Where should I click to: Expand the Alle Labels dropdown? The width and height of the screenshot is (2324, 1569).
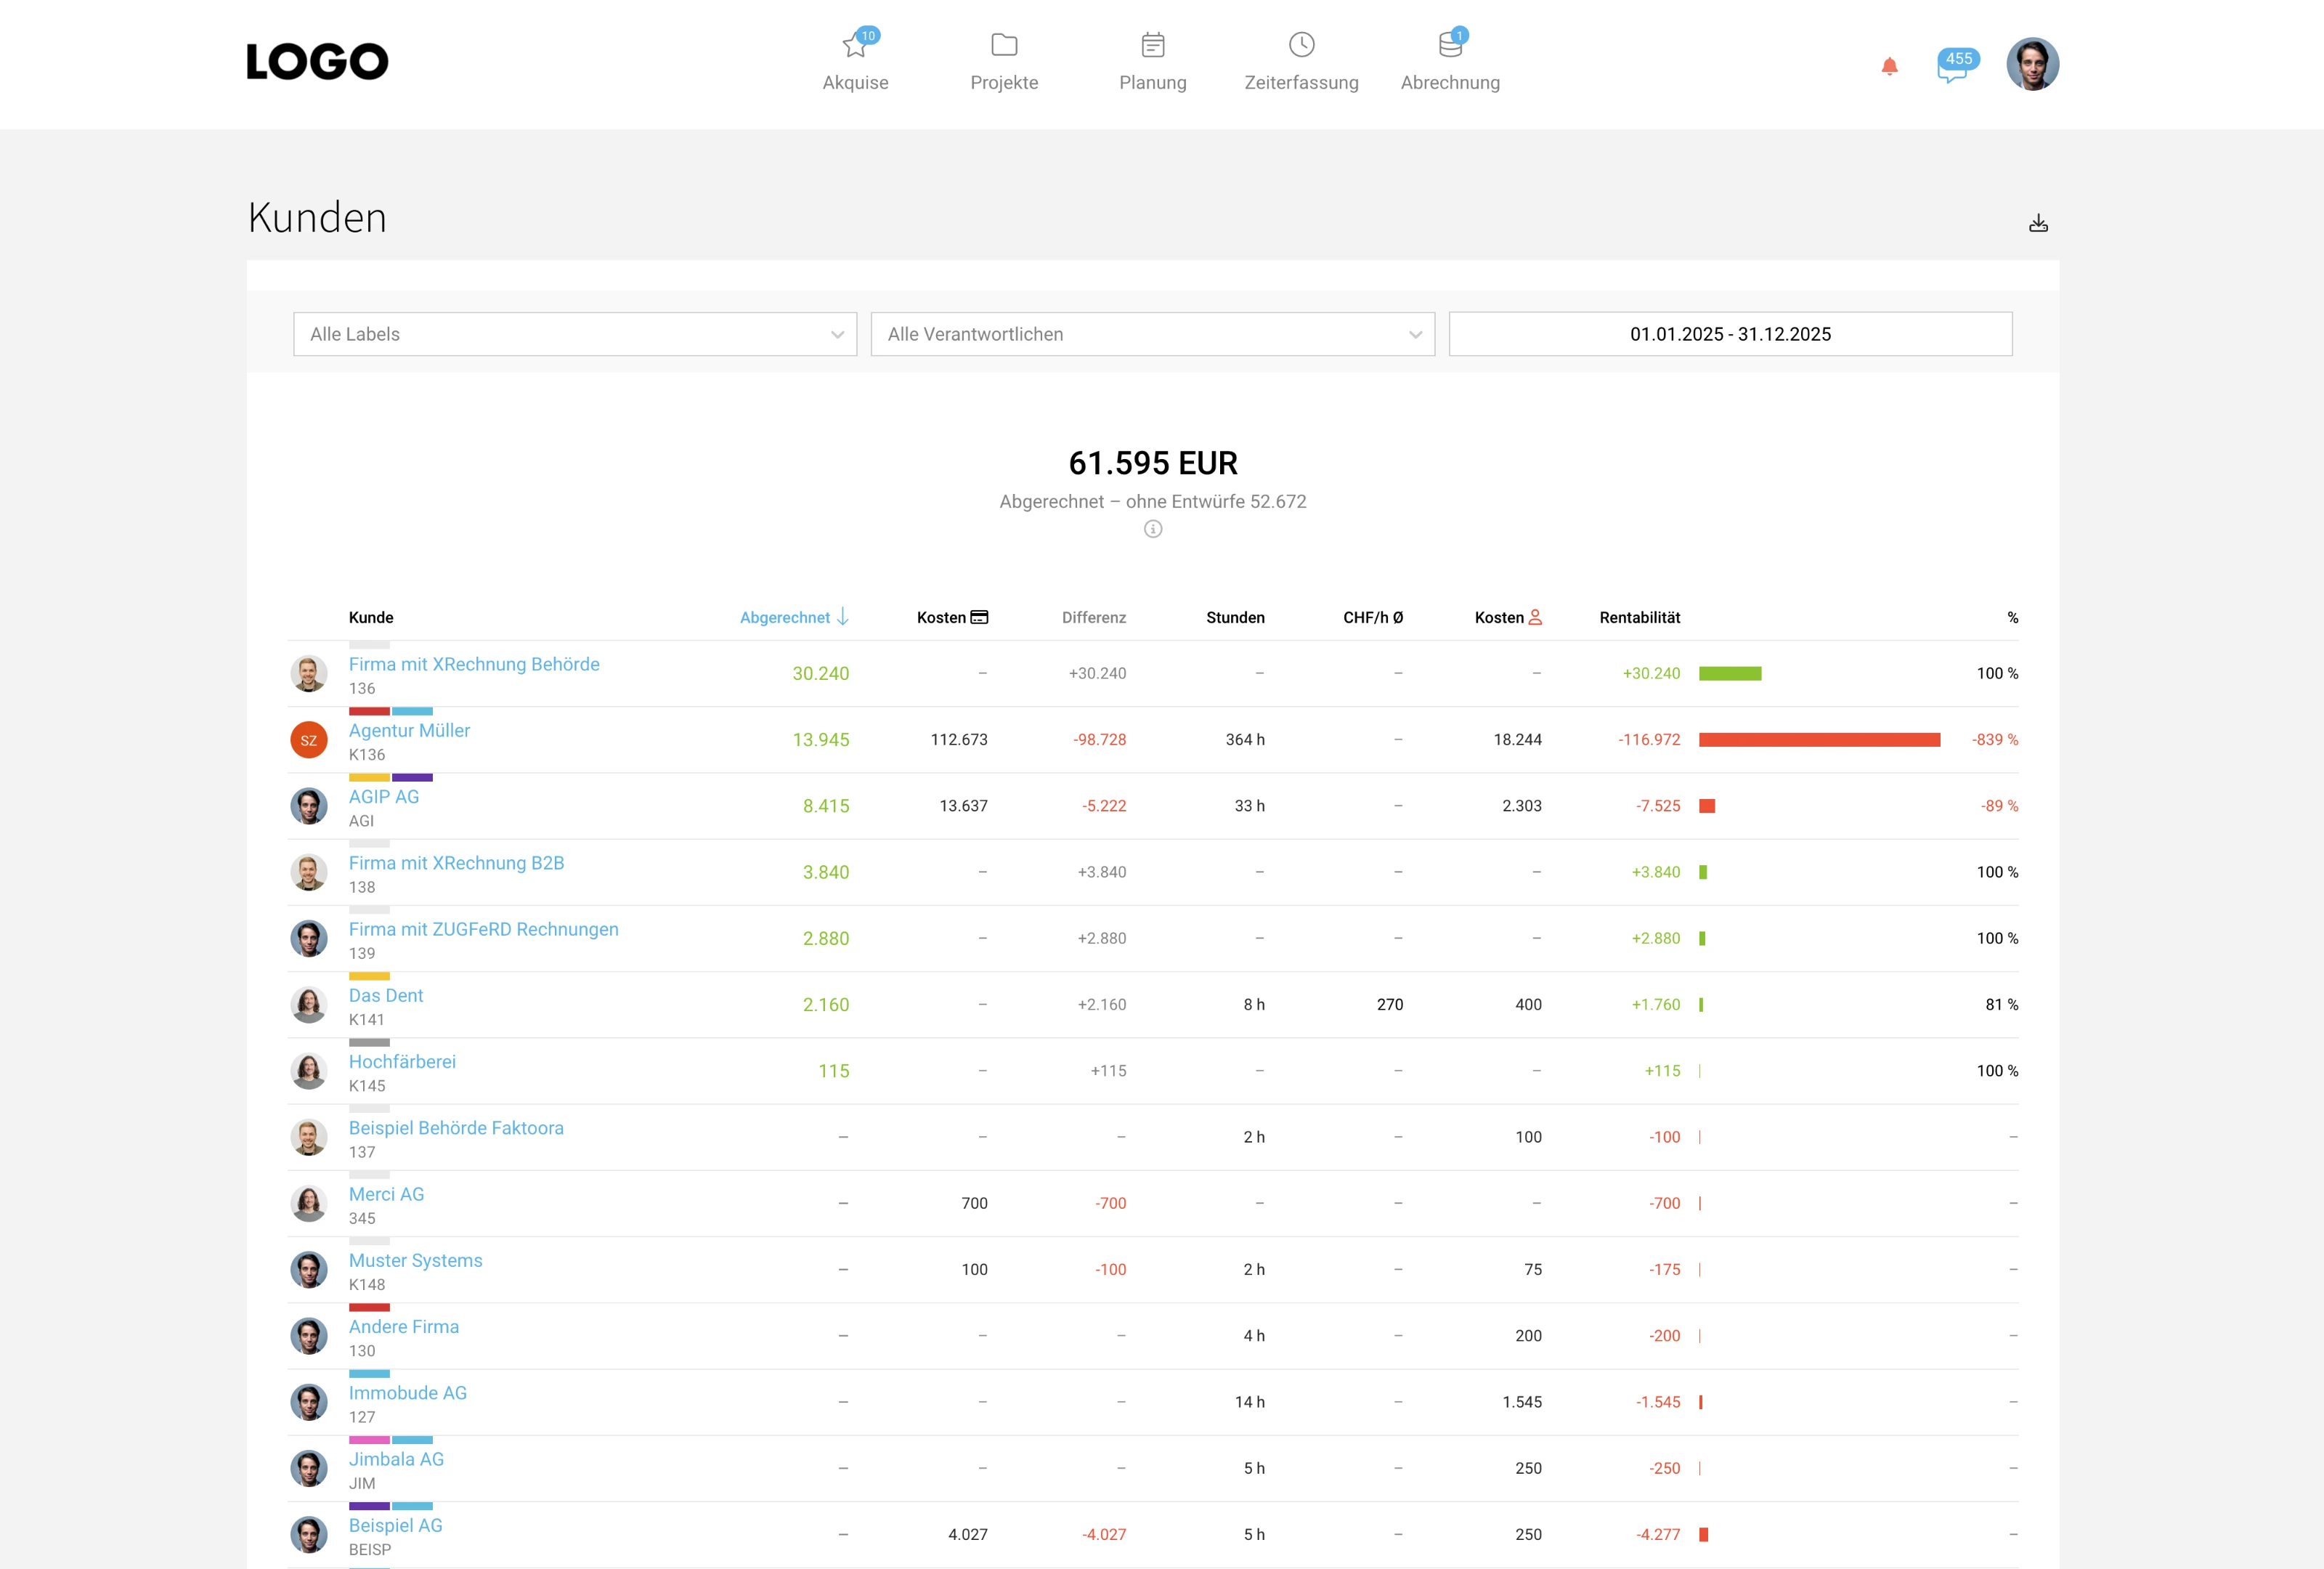coord(575,334)
